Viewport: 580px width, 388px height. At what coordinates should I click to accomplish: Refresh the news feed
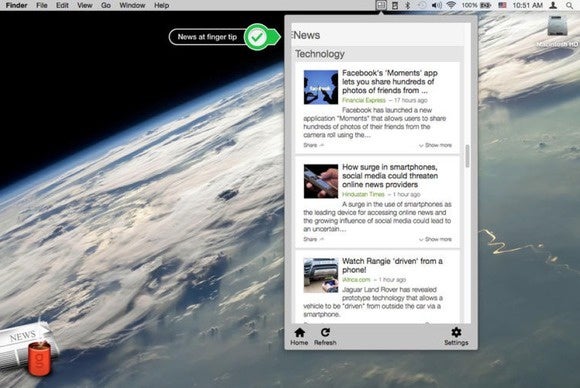pos(325,337)
